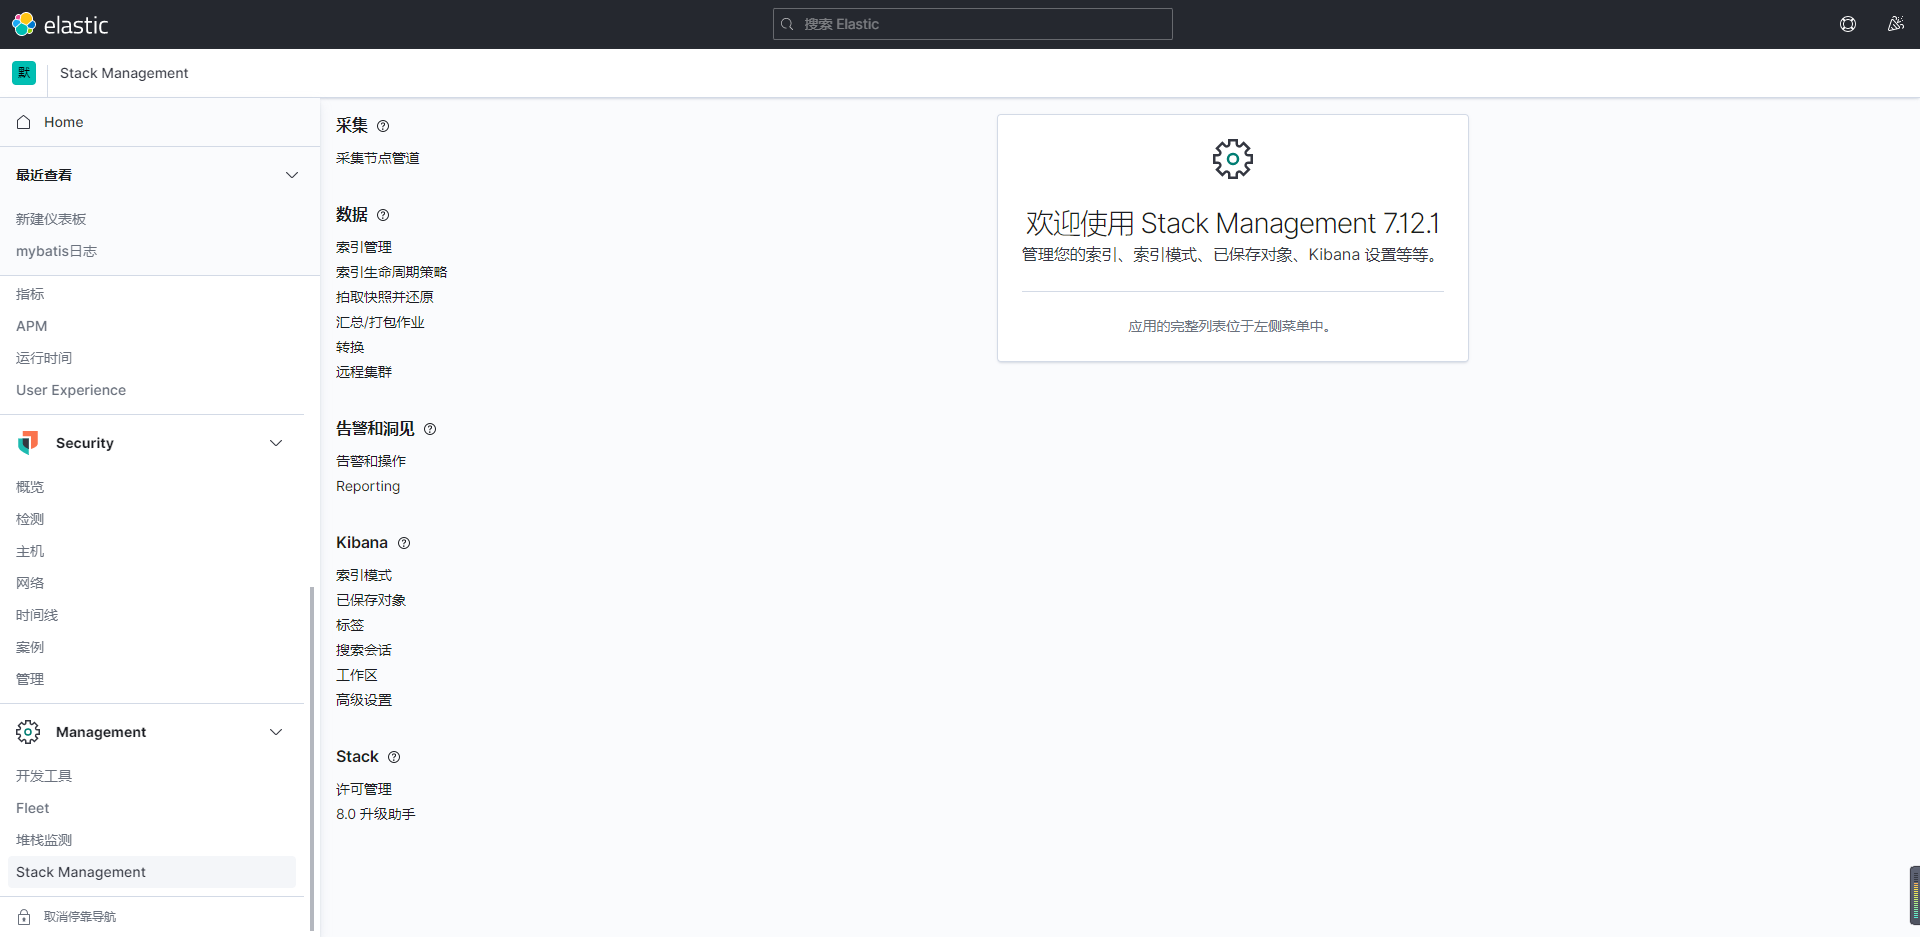Open Security 案例 page
The height and width of the screenshot is (937, 1920).
tap(30, 647)
